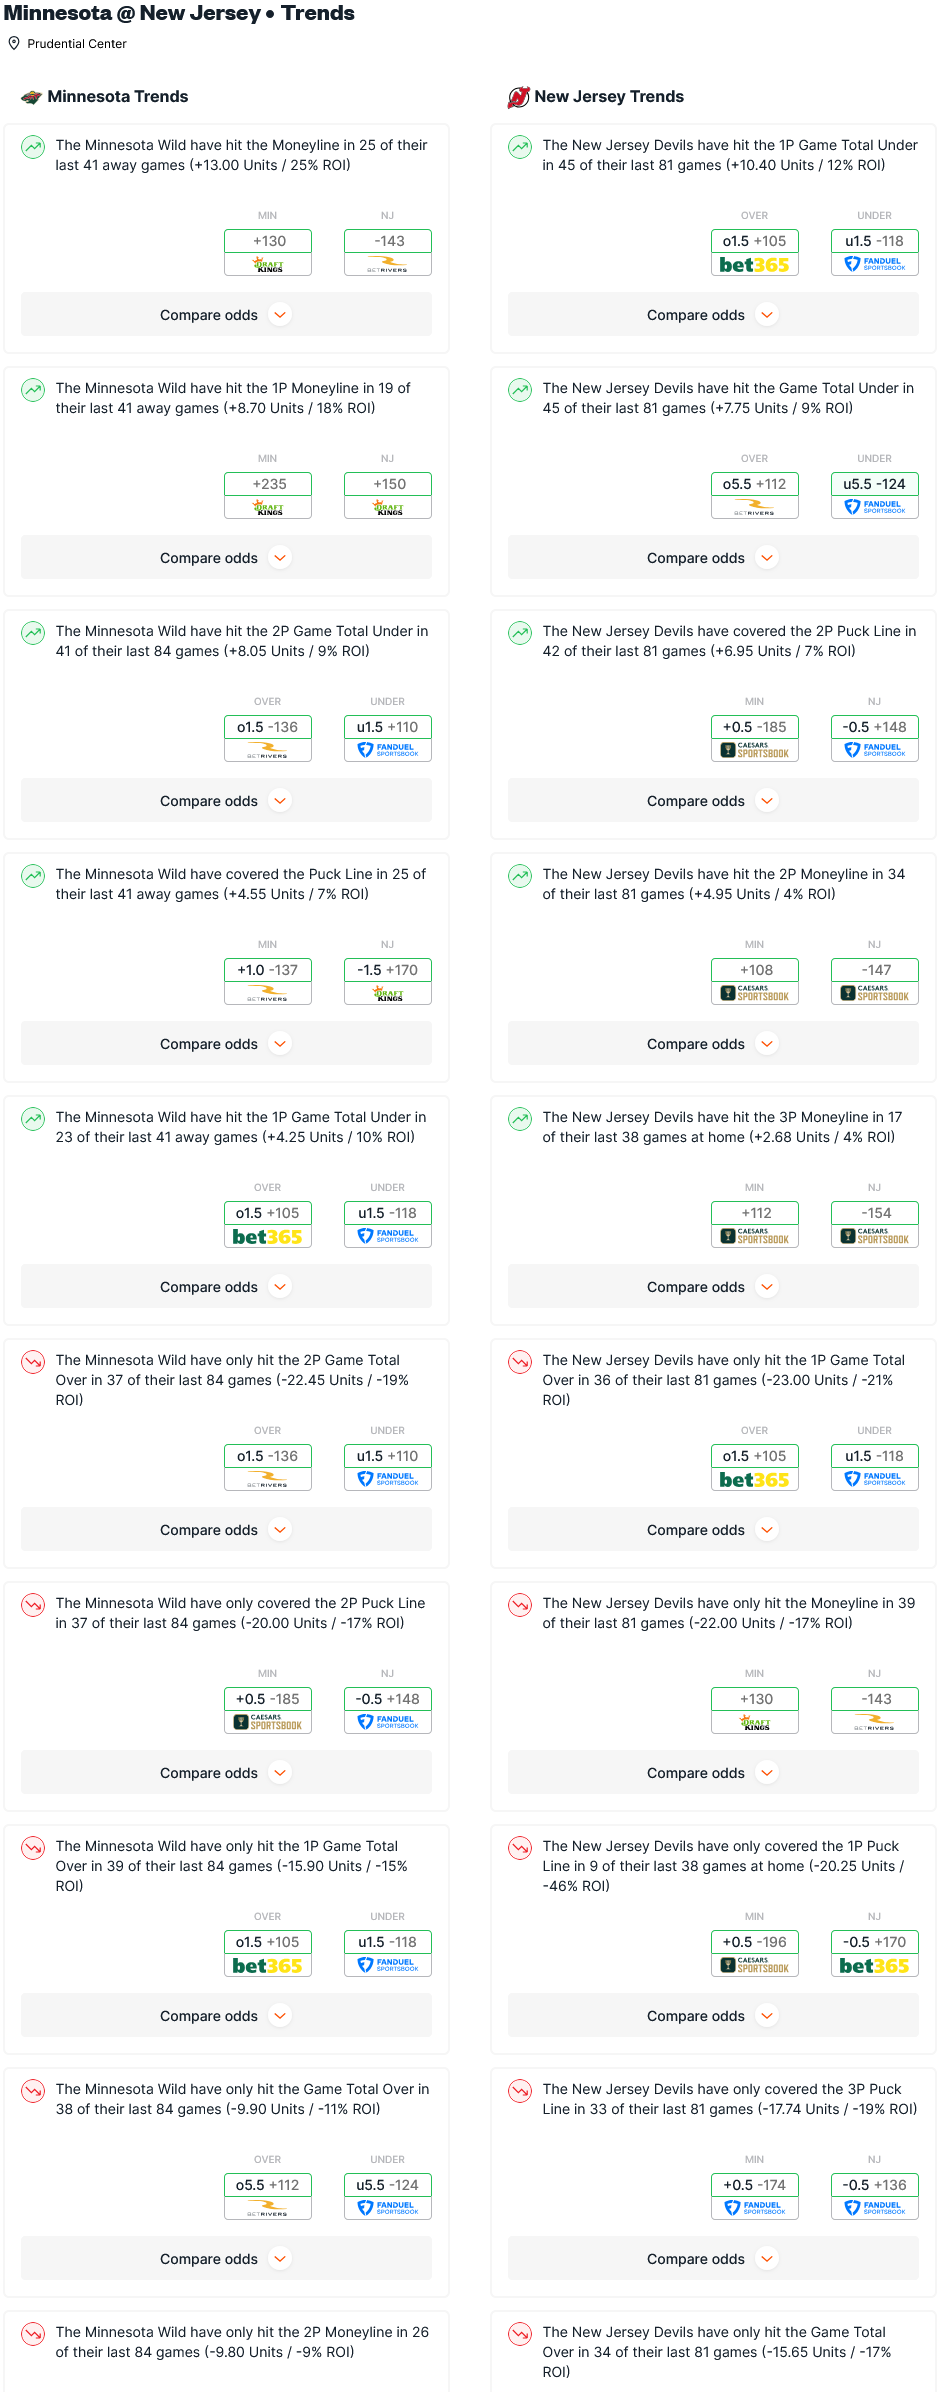This screenshot has height=2392, width=939.
Task: Choose BetRivers -143 NJ moneyline odds in first Wild card
Action: (388, 252)
